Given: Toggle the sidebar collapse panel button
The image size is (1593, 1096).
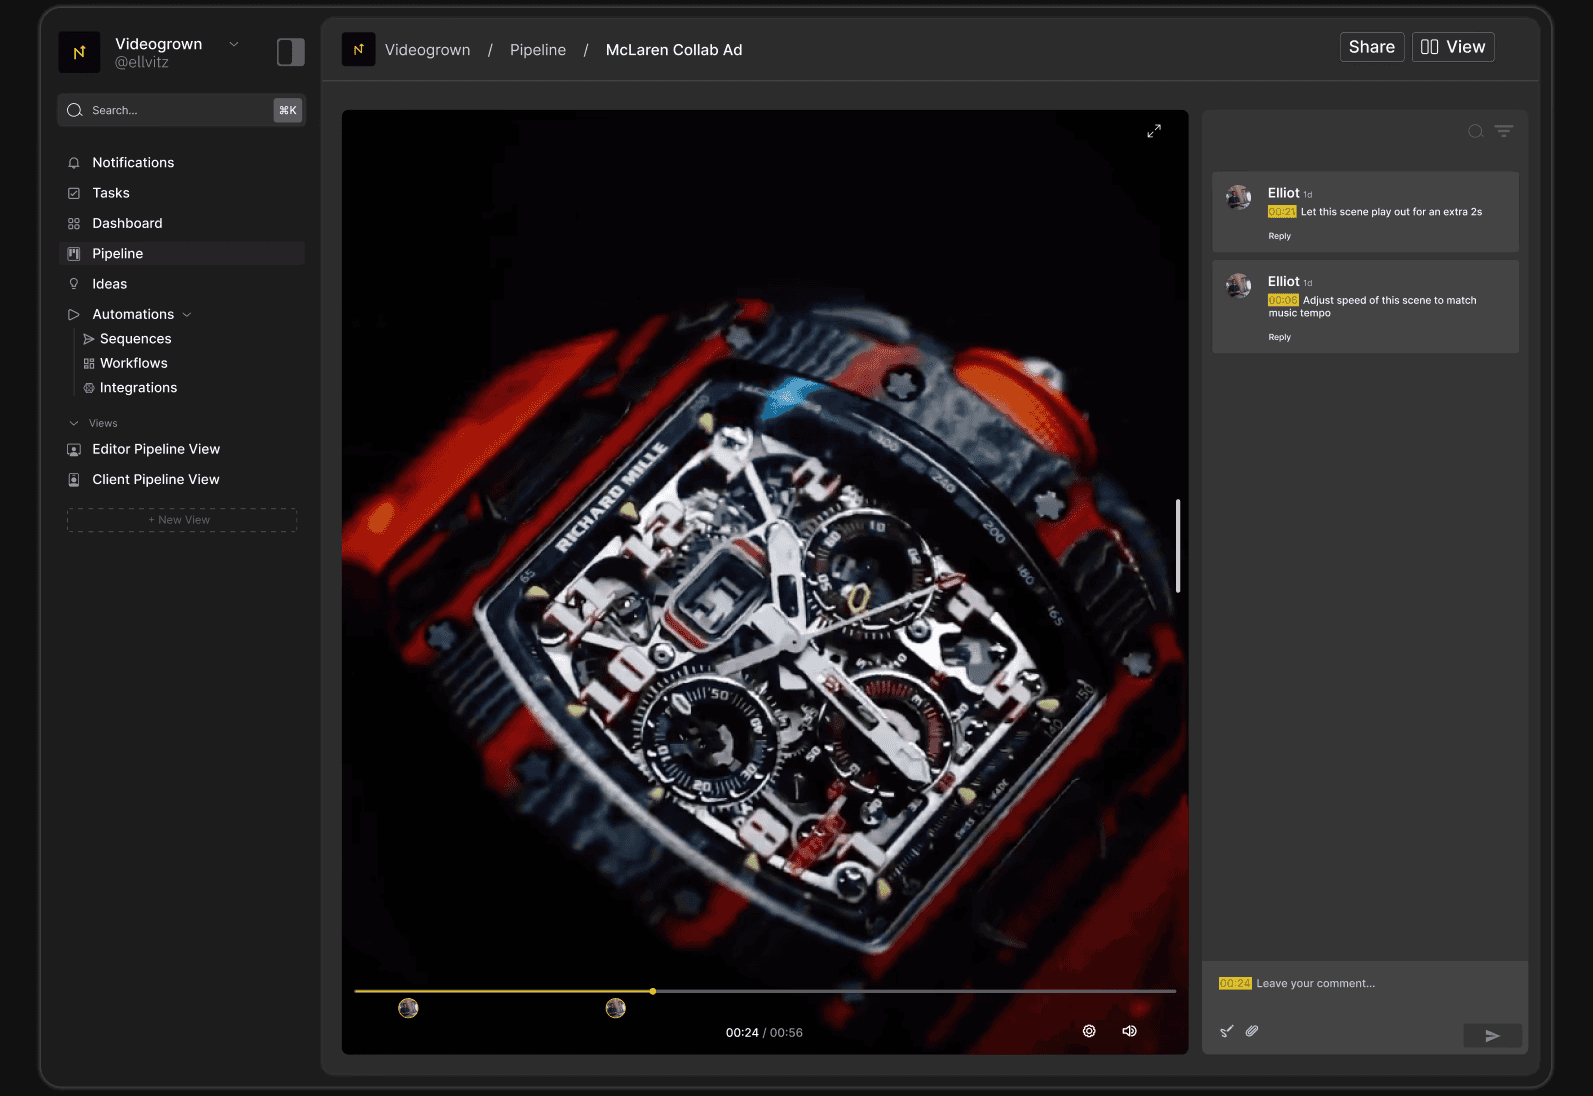Looking at the screenshot, I should (291, 52).
